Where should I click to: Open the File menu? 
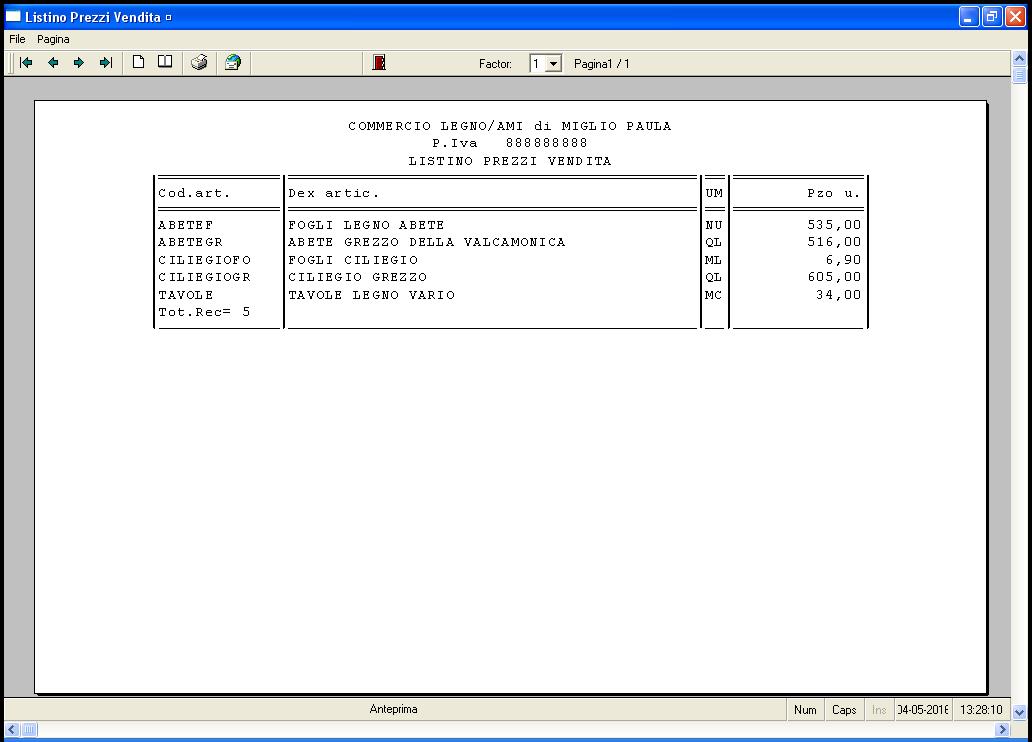17,40
